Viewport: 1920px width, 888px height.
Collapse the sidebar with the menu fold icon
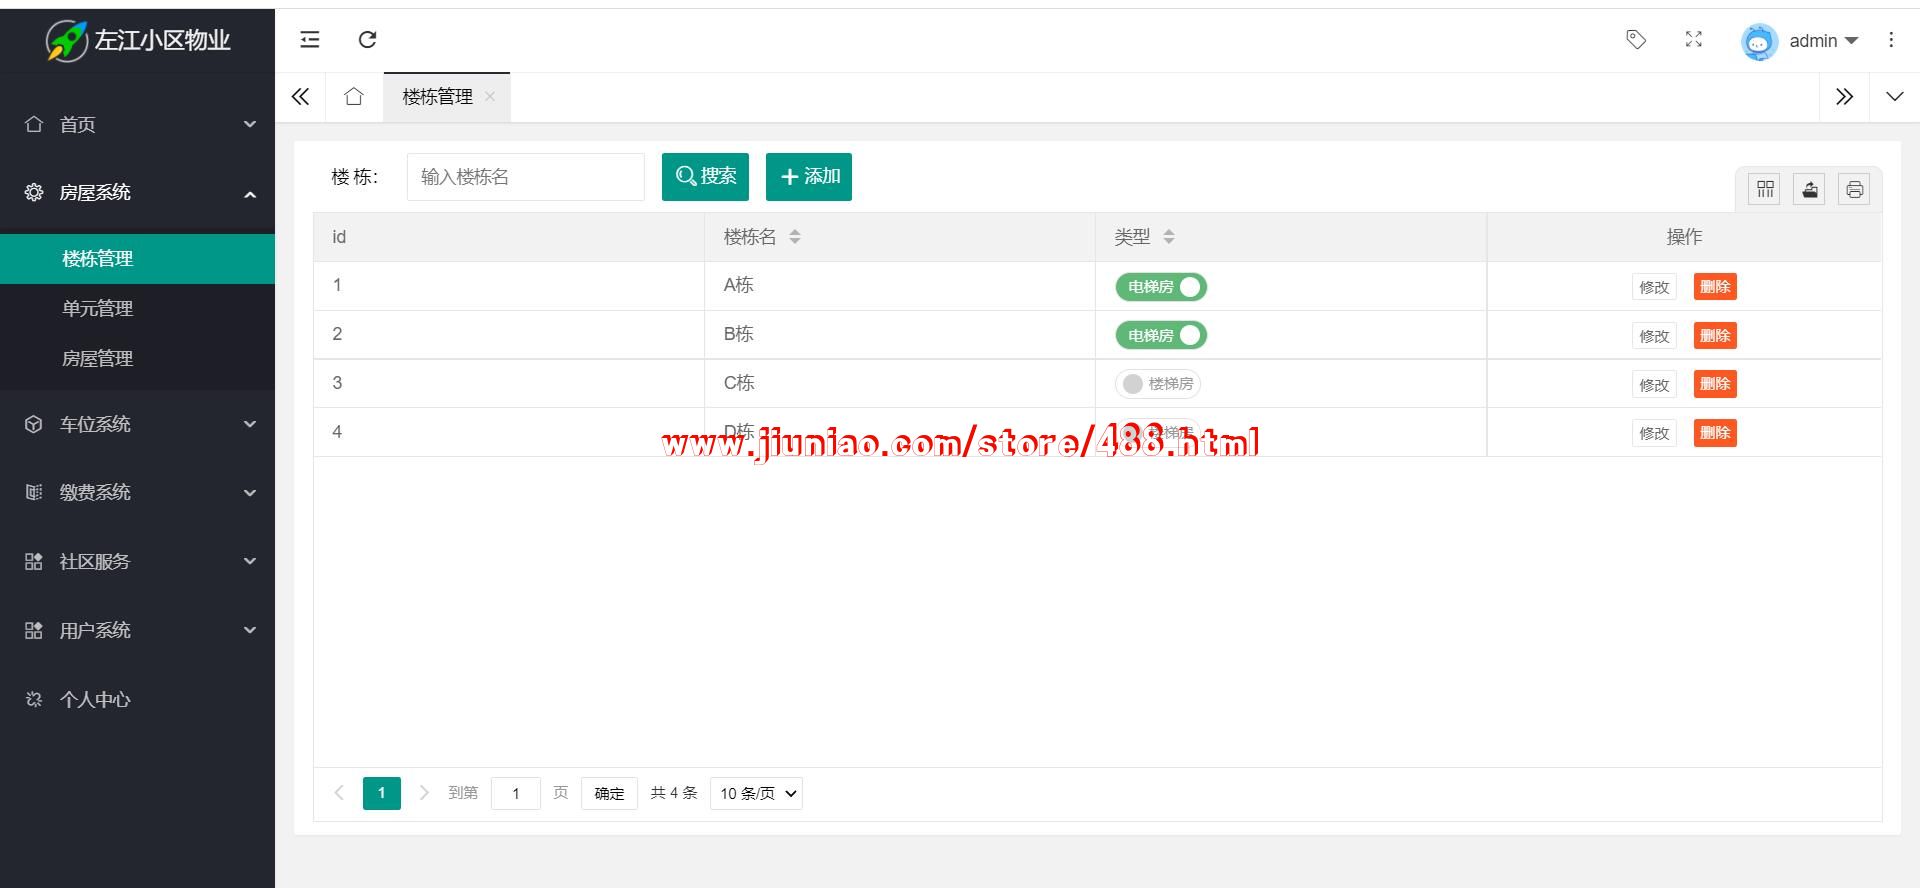point(310,40)
